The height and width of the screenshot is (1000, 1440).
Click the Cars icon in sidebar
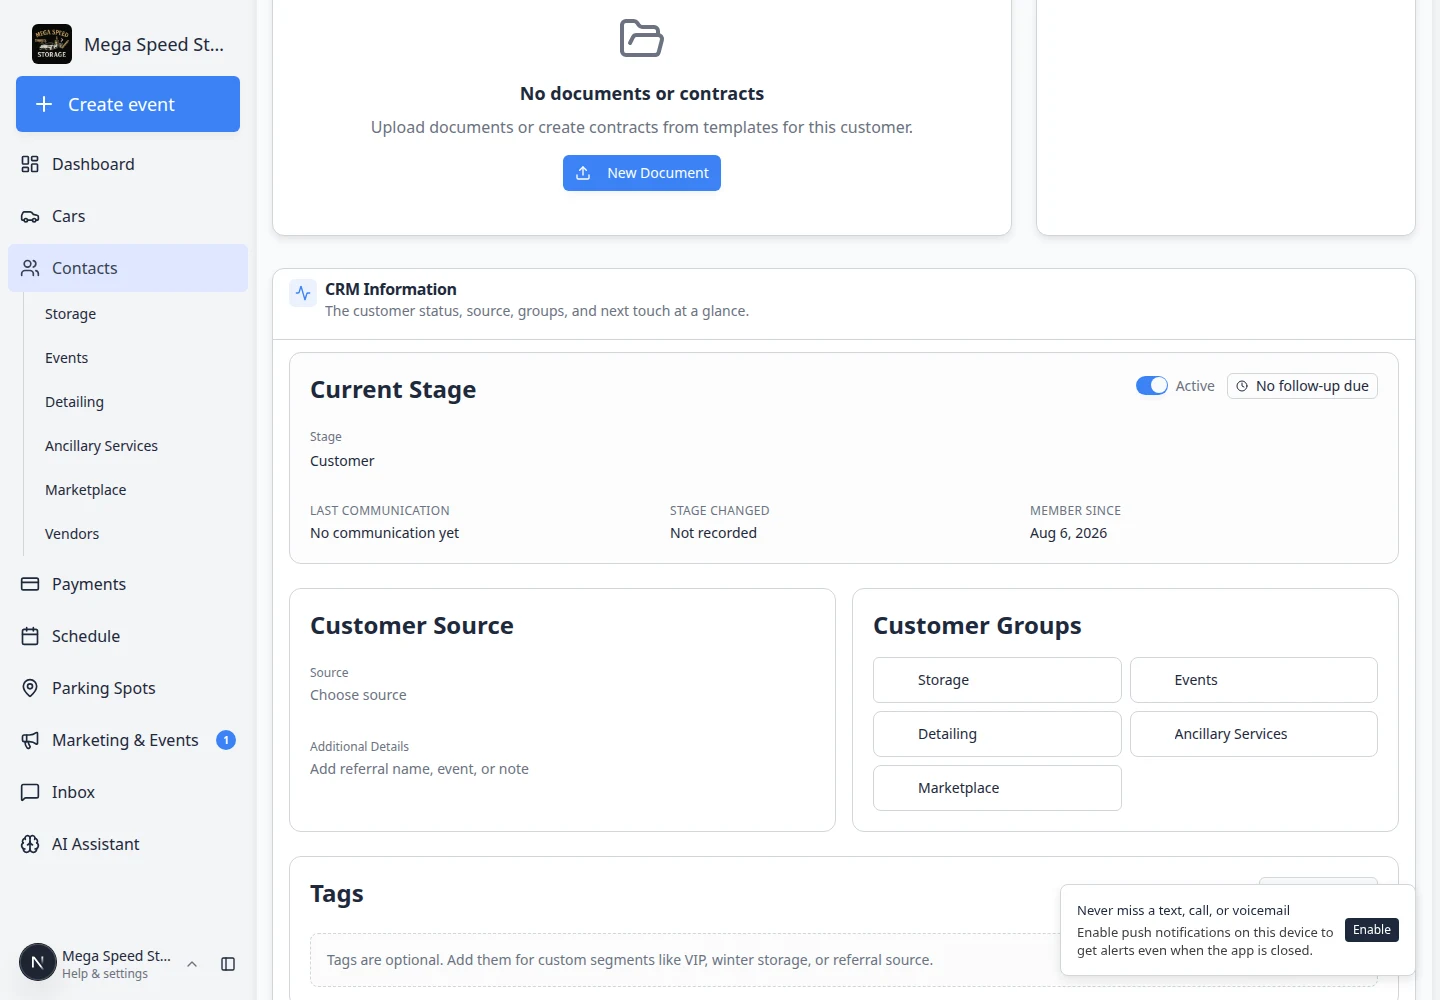pos(30,216)
